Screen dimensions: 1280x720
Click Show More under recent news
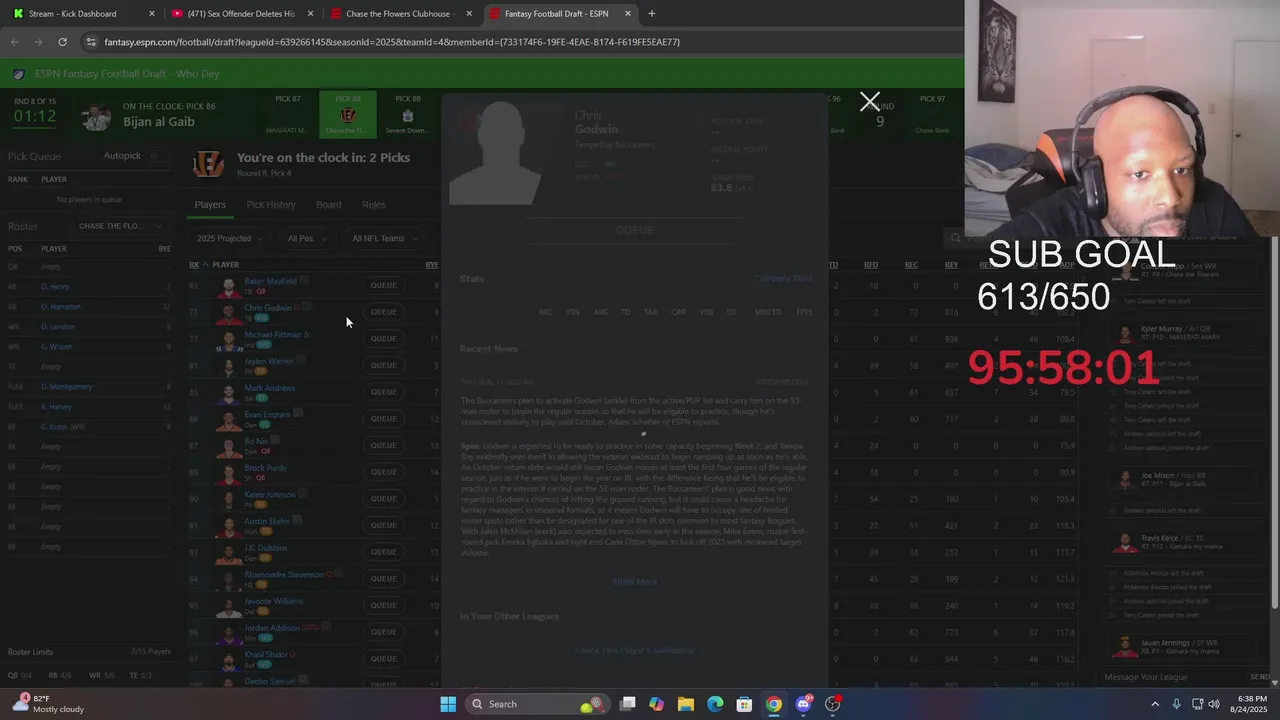tap(635, 582)
